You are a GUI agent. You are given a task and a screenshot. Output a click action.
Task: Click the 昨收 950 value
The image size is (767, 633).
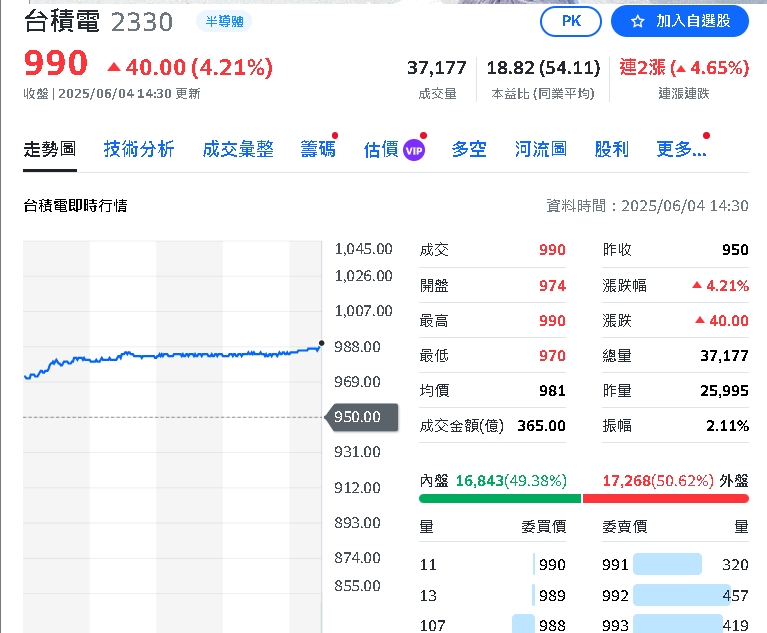(x=735, y=250)
